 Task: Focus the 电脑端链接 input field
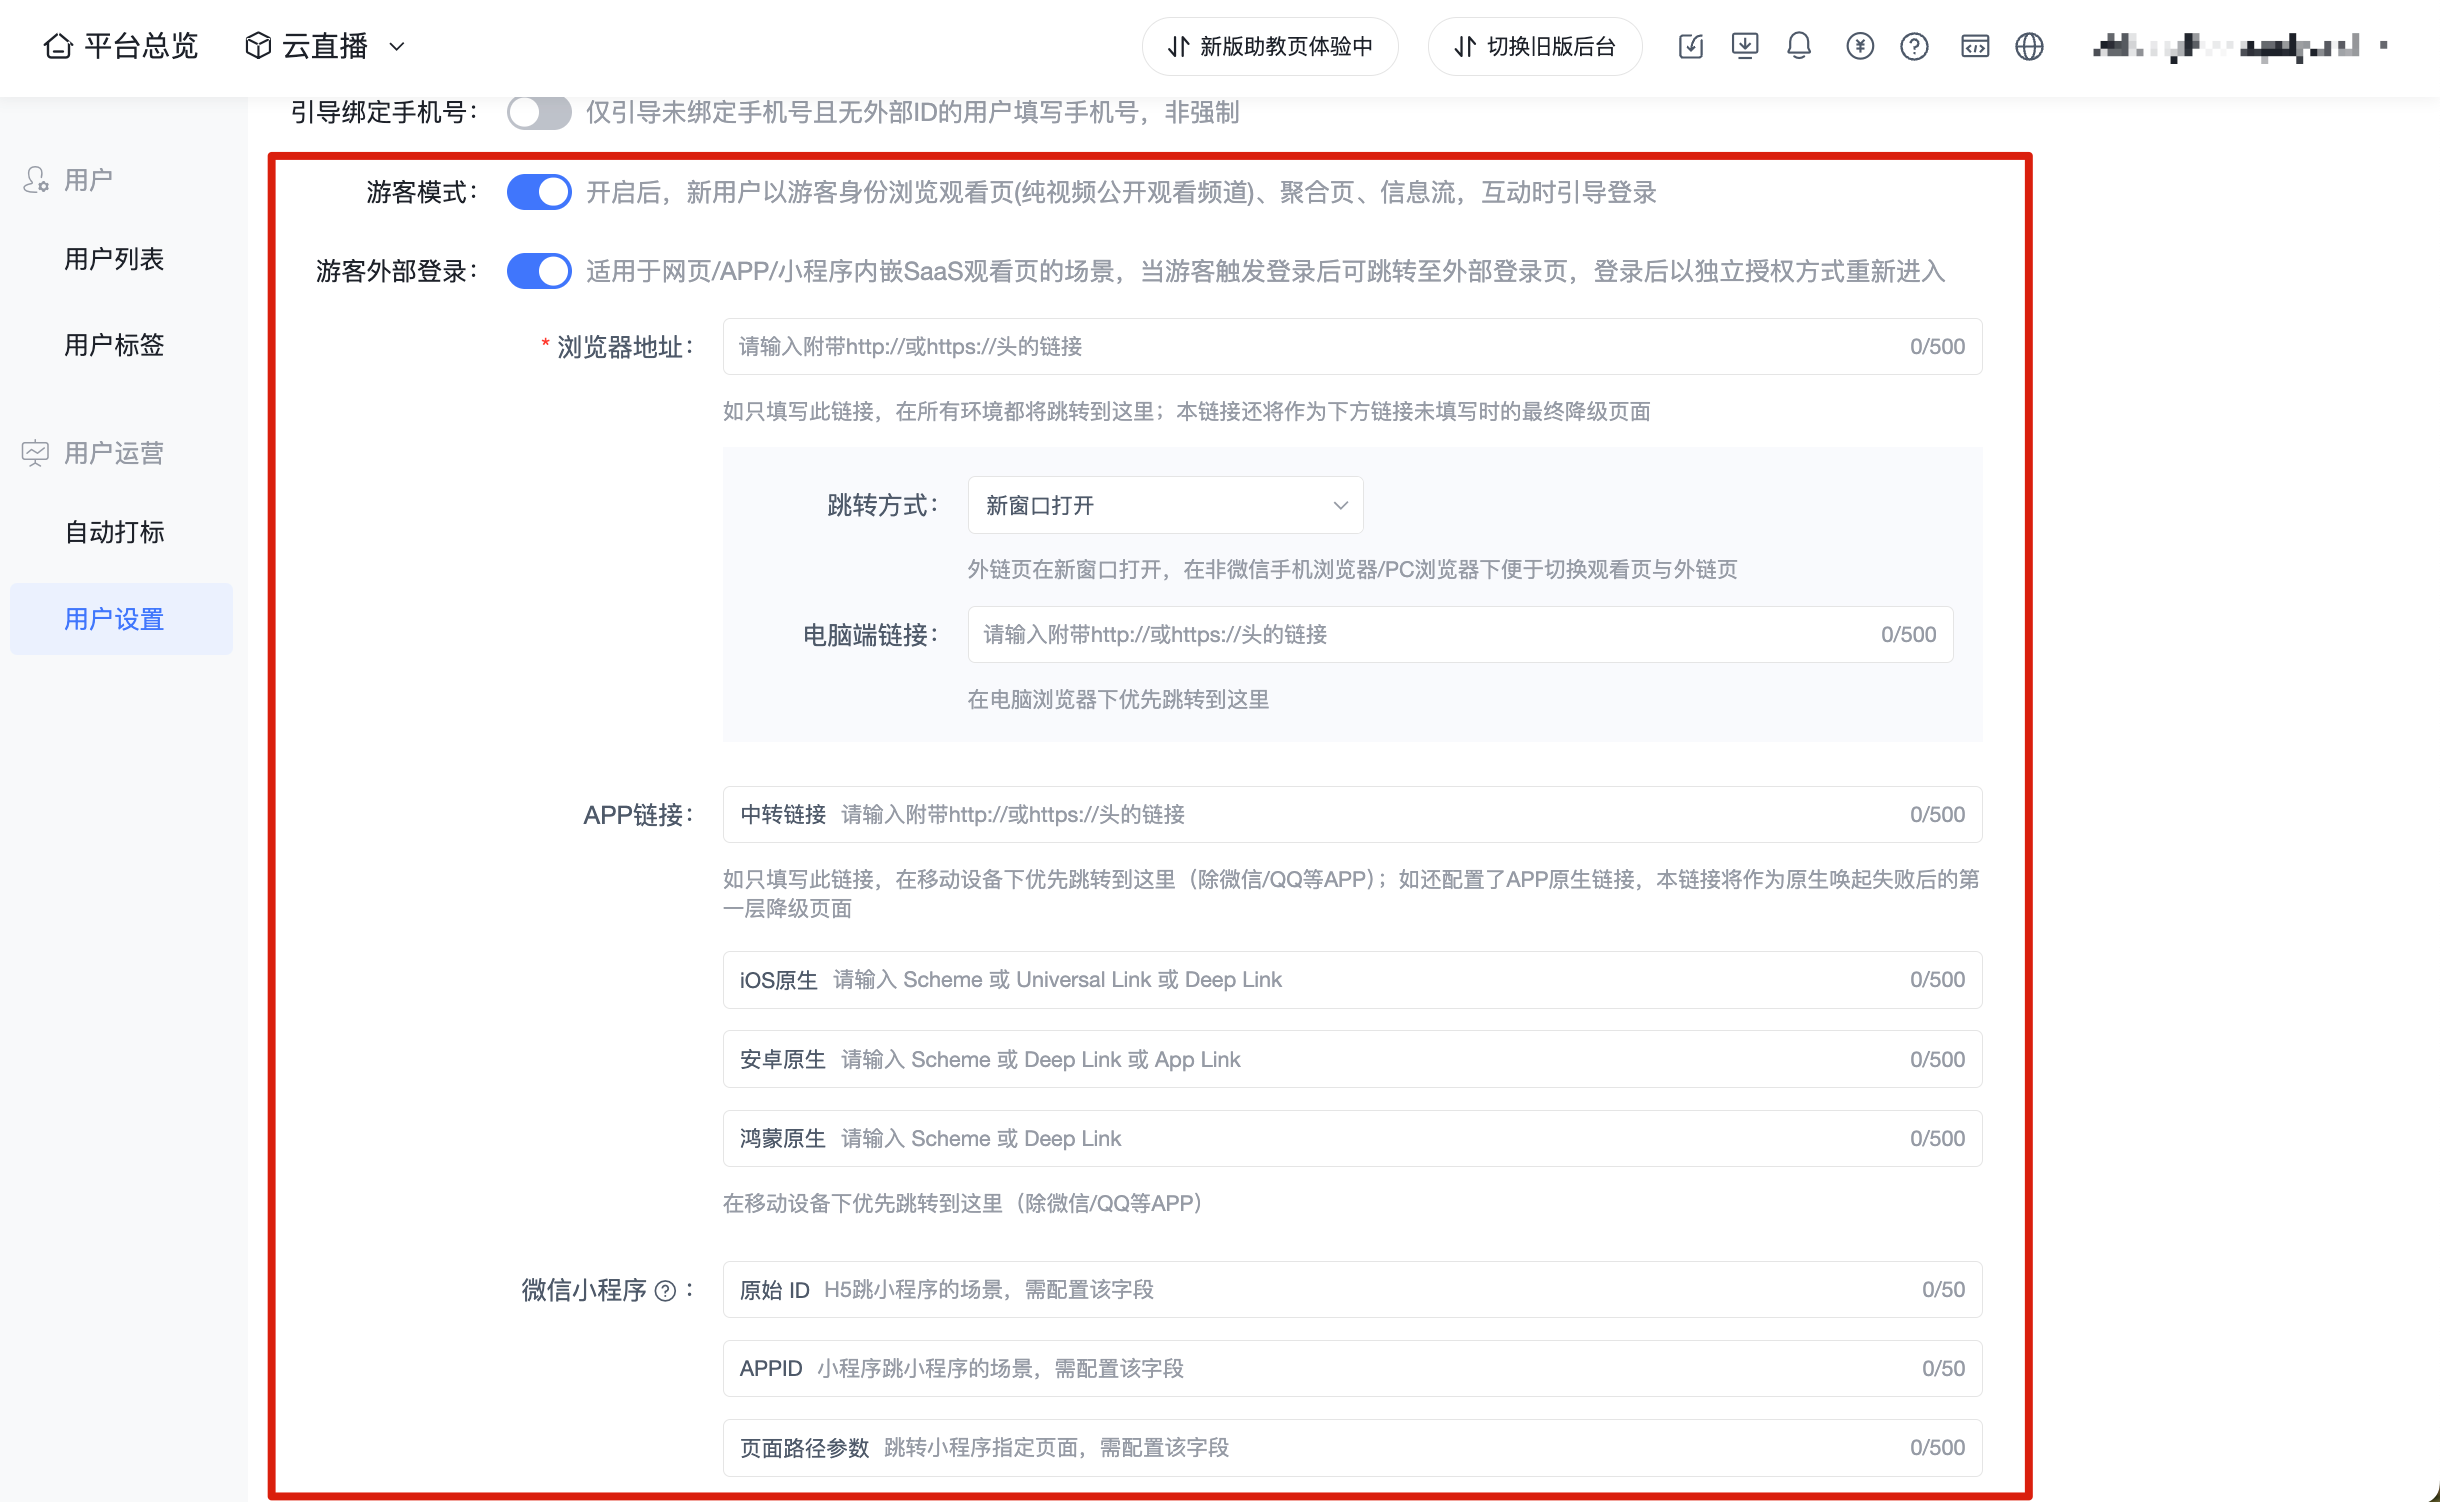[x=1460, y=635]
